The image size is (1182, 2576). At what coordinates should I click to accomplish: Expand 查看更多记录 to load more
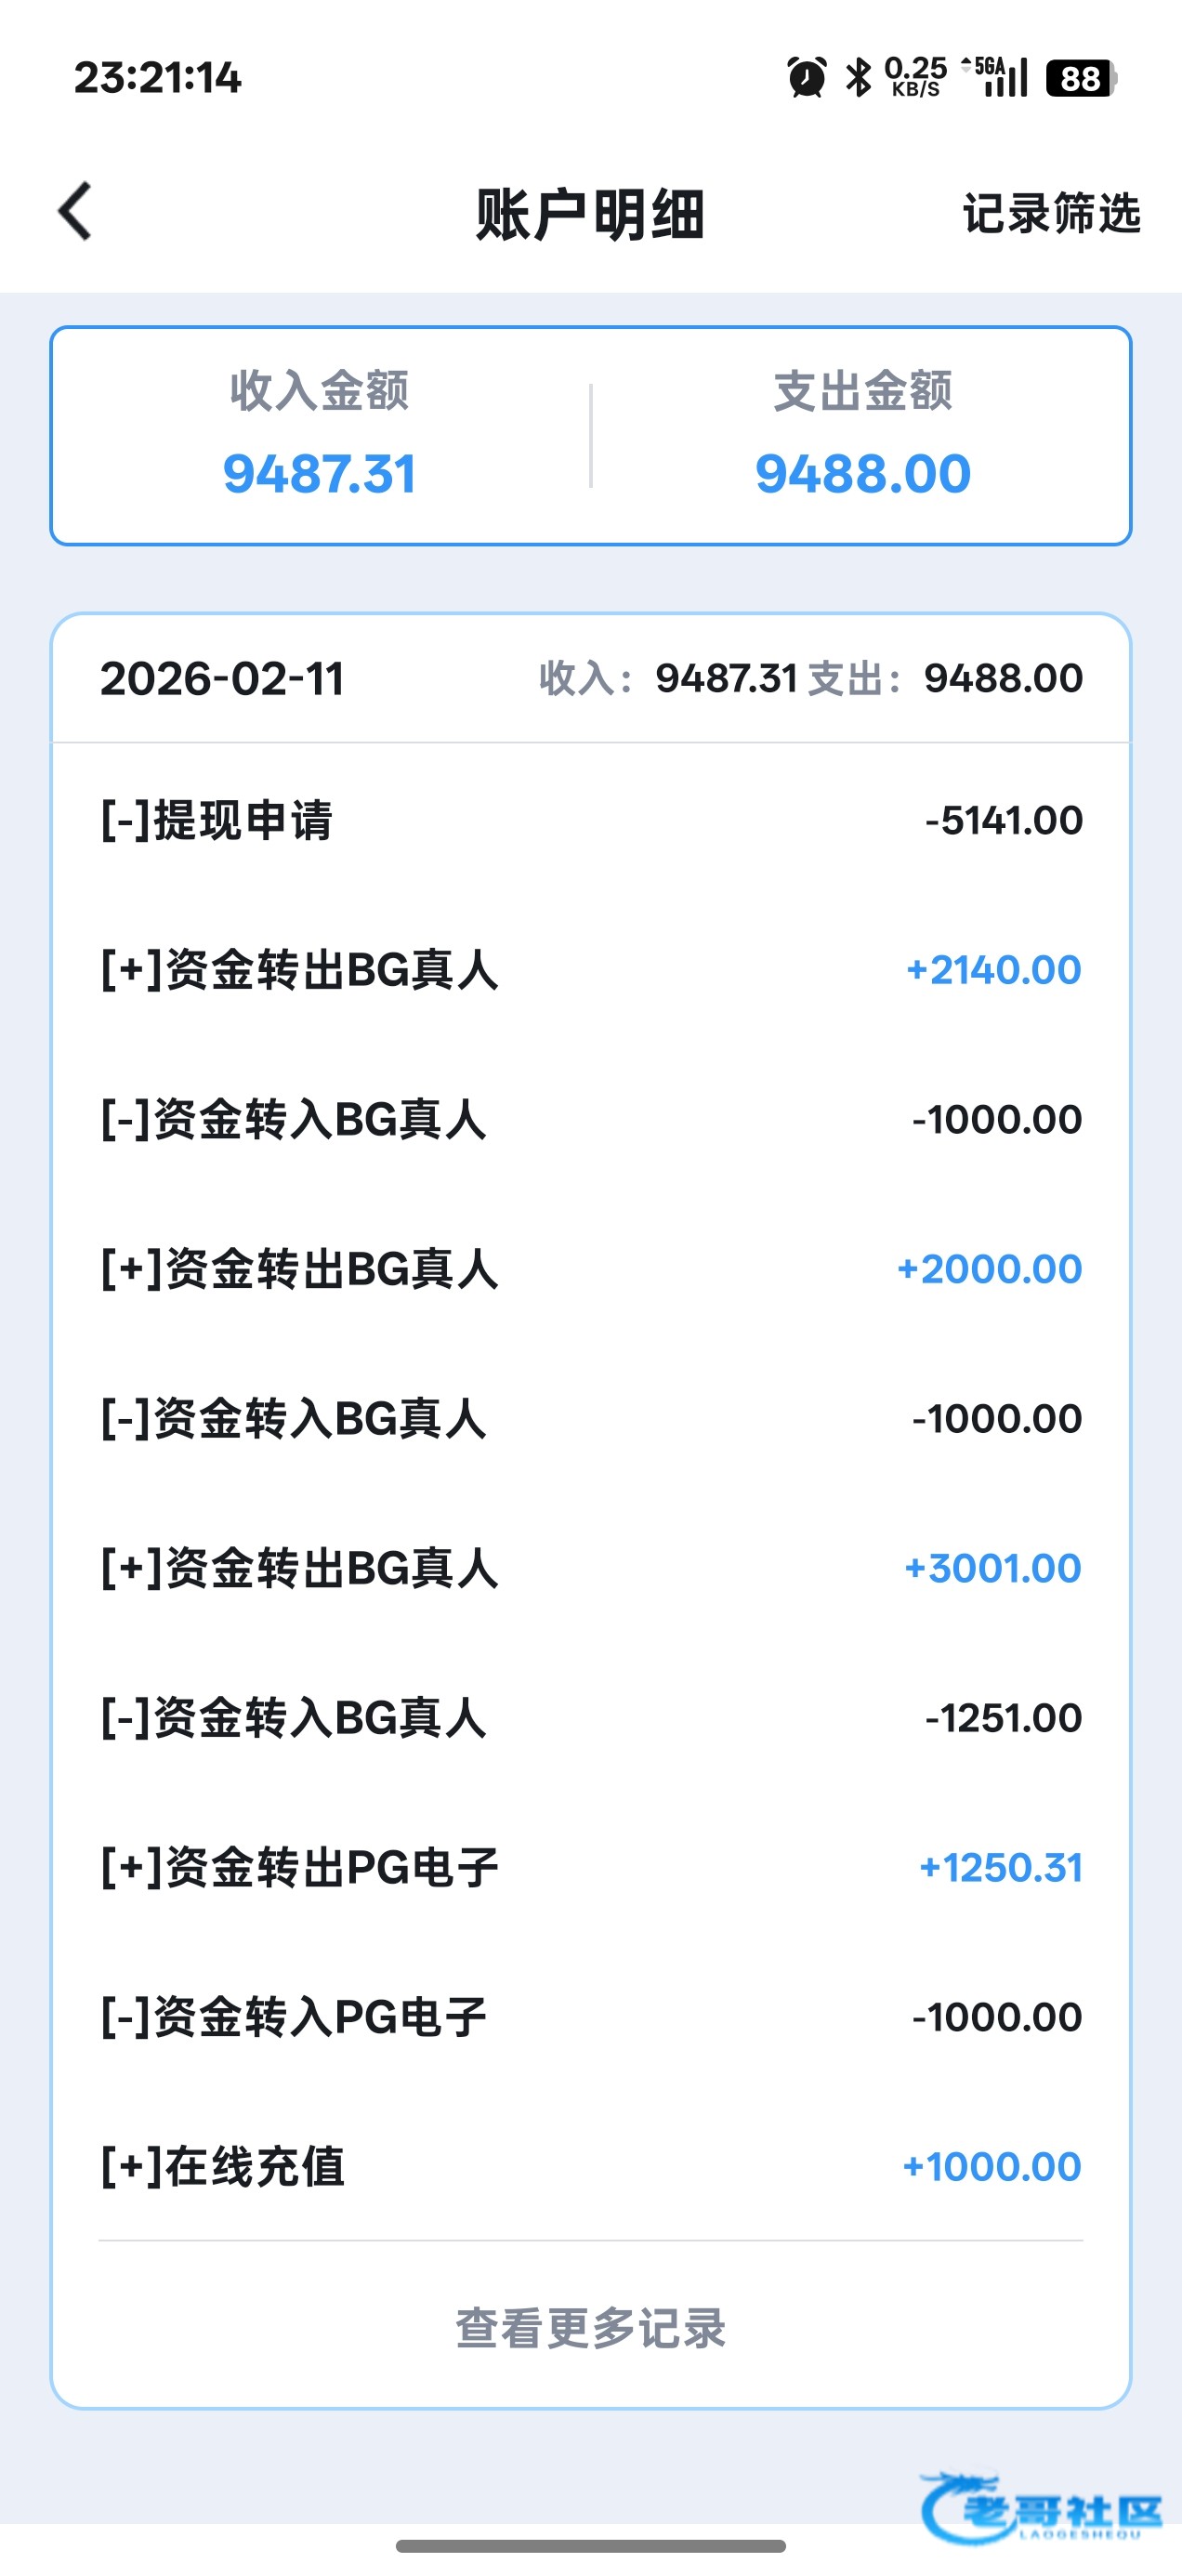tap(590, 2328)
